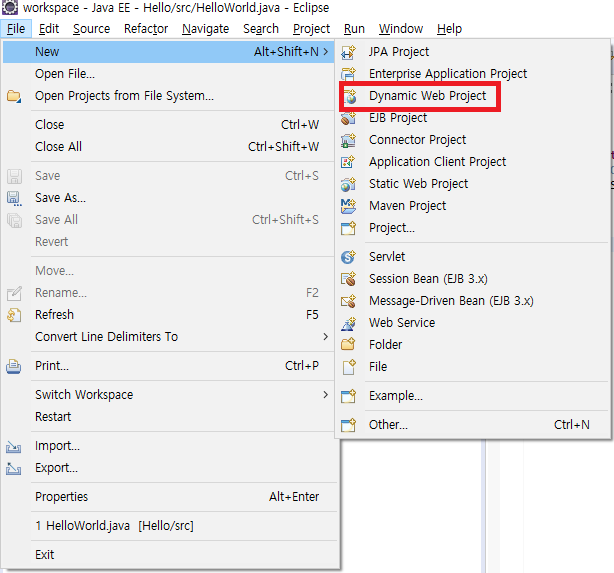
Task: Click the Example... wizard icon
Action: [348, 396]
